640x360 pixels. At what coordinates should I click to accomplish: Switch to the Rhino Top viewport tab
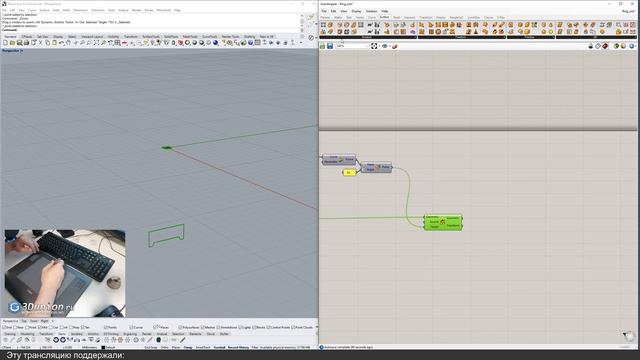tap(24, 321)
